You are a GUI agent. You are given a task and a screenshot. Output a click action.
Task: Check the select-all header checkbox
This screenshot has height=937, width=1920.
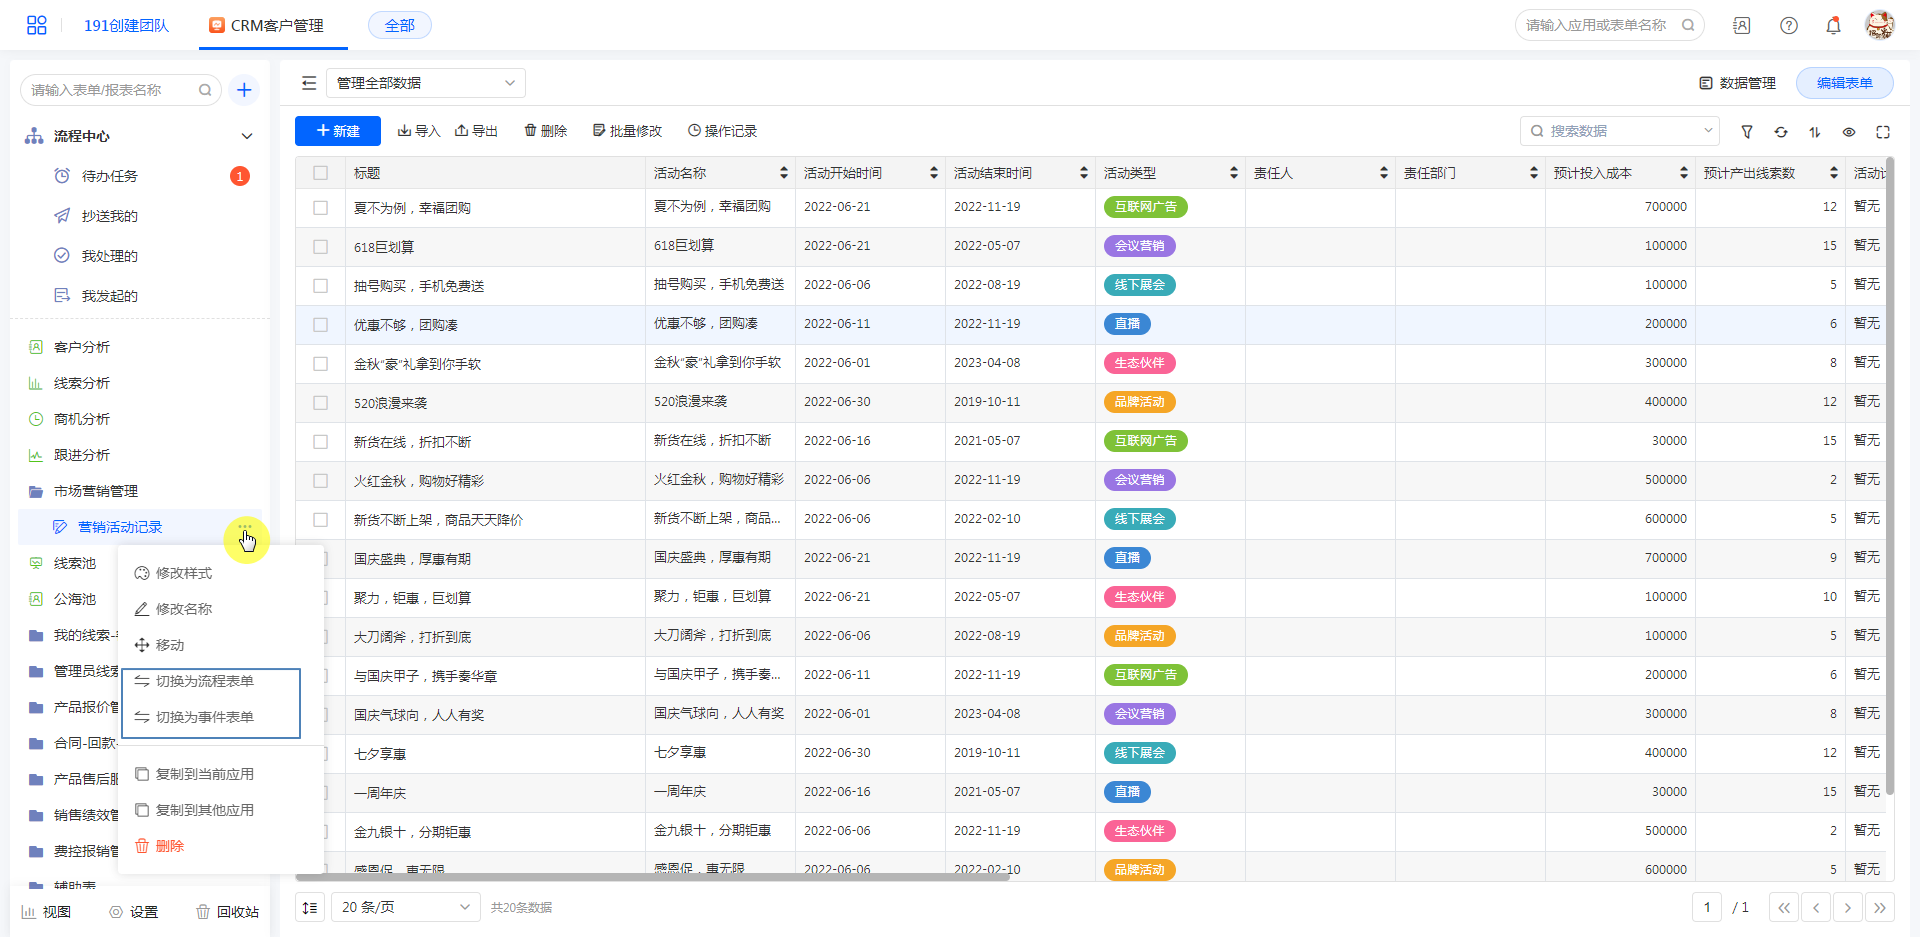pyautogui.click(x=321, y=173)
